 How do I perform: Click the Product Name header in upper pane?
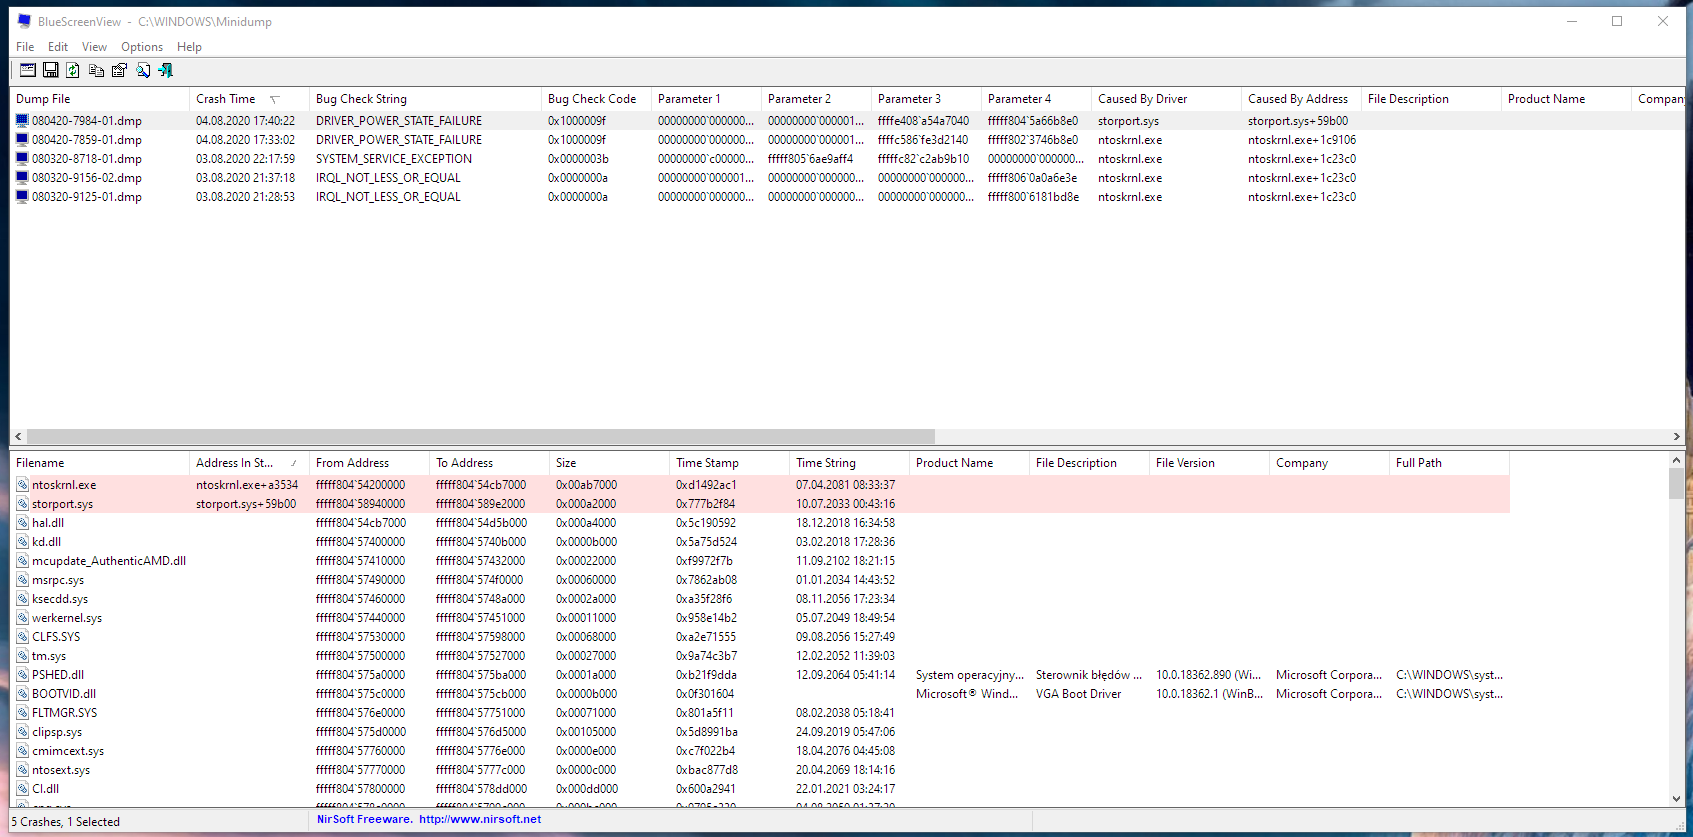tap(1566, 99)
